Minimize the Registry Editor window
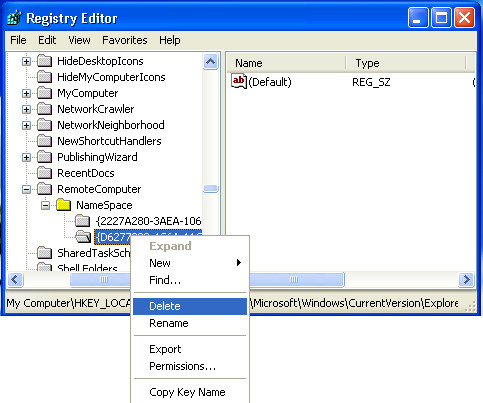This screenshot has width=483, height=403. click(x=418, y=18)
